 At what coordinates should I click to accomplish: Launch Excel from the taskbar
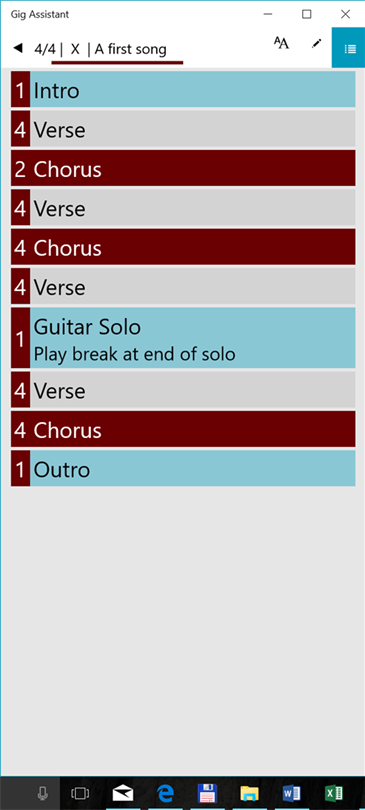334,793
